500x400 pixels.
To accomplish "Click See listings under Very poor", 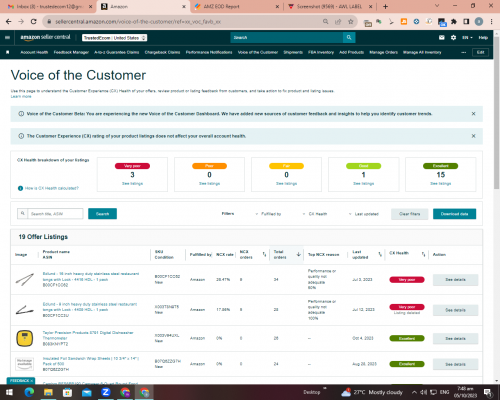I will (132, 184).
